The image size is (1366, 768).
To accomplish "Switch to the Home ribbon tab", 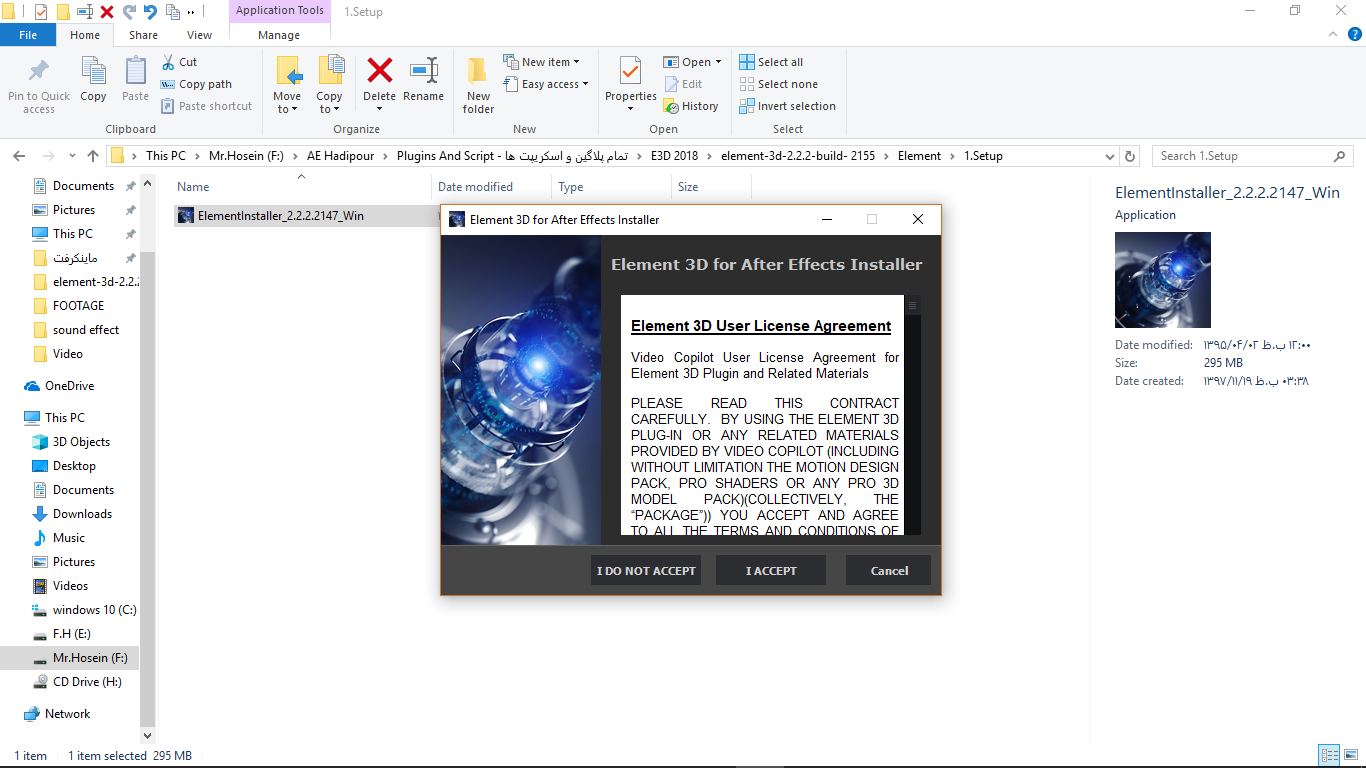I will click(85, 35).
